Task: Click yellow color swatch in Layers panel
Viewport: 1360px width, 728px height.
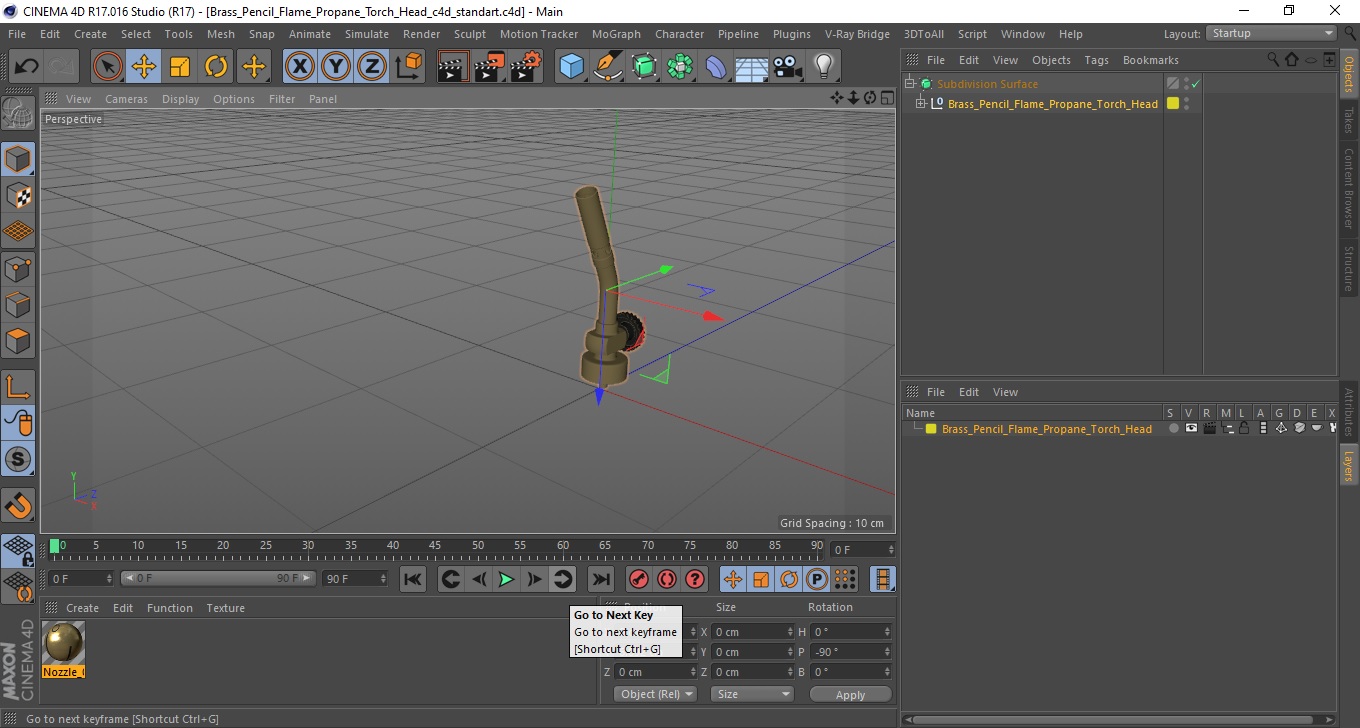Action: click(931, 429)
